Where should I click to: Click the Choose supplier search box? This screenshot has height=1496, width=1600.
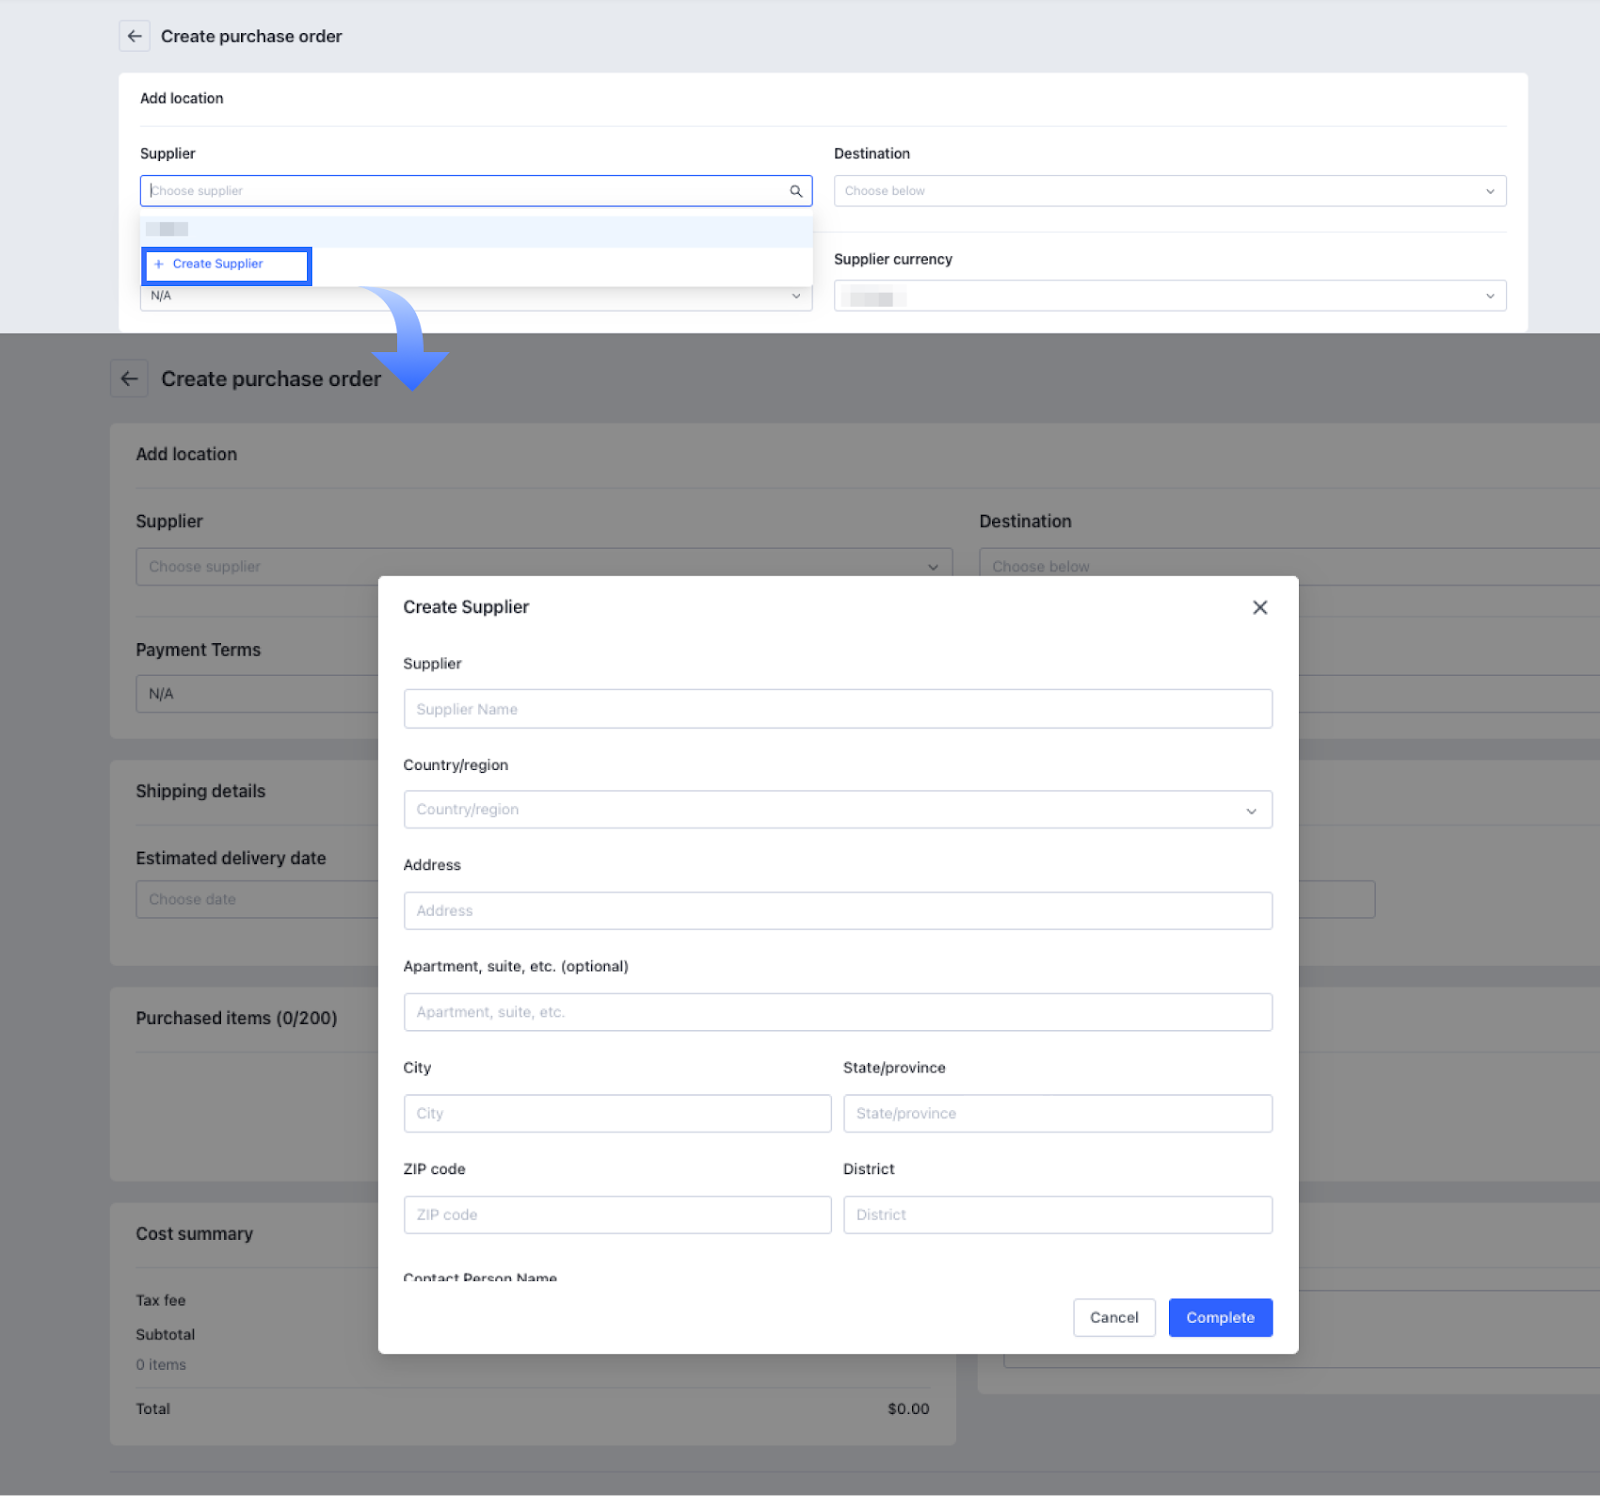pyautogui.click(x=465, y=191)
